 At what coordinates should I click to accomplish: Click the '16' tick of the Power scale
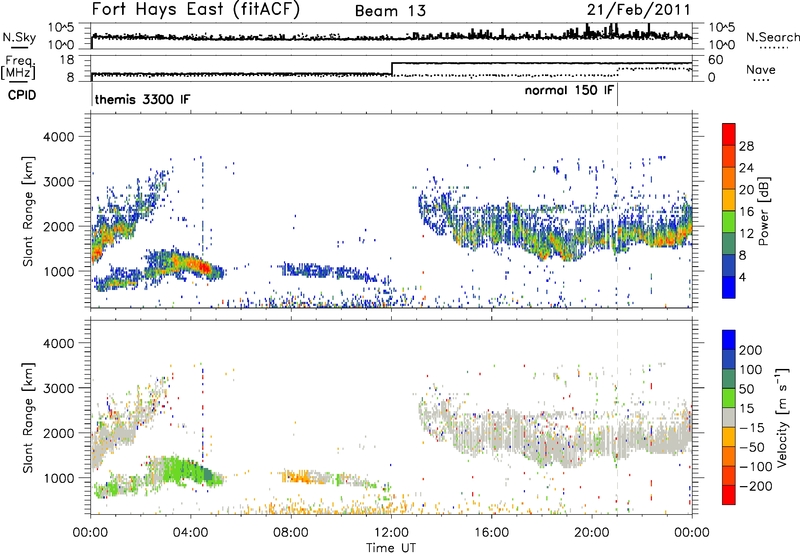pyautogui.click(x=746, y=212)
